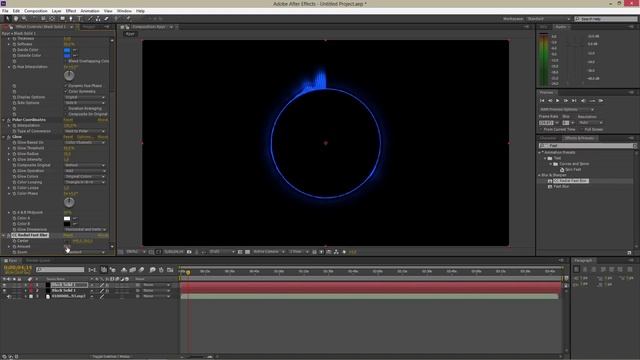Viewport: 640px width, 360px height.
Task: Toggle Duration Averaging checkbox
Action: coord(66,109)
